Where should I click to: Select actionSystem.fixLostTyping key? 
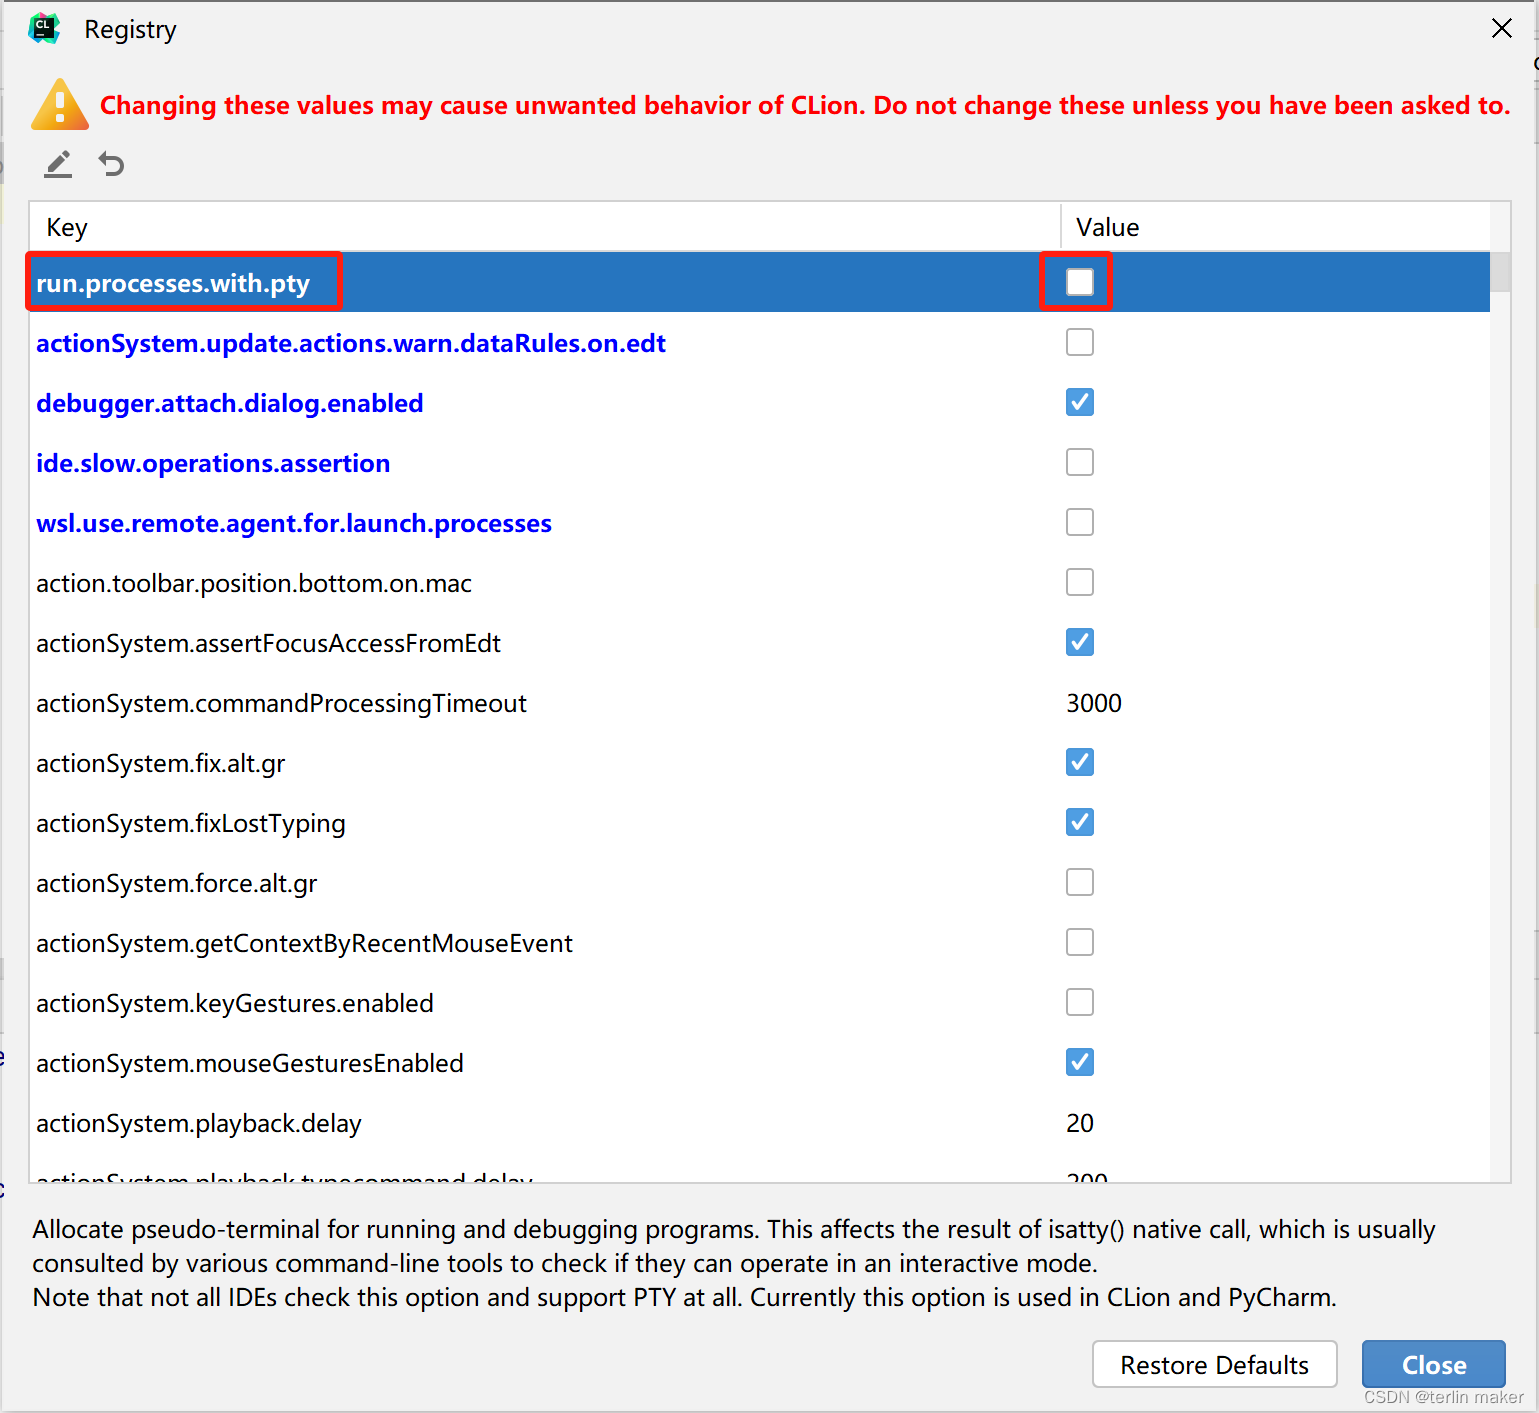(191, 823)
